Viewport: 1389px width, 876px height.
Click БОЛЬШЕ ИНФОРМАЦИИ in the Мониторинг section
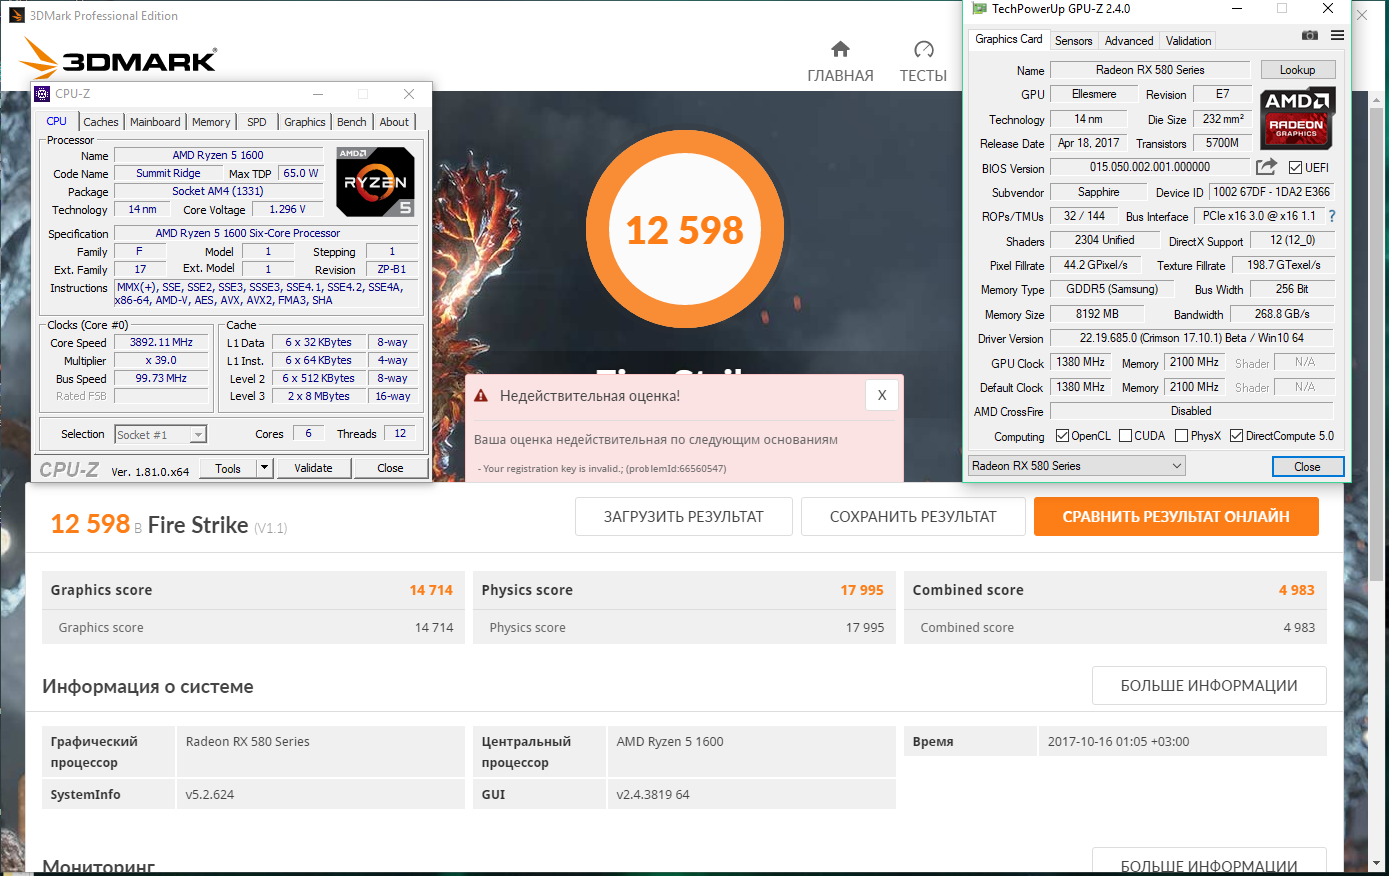point(1209,862)
